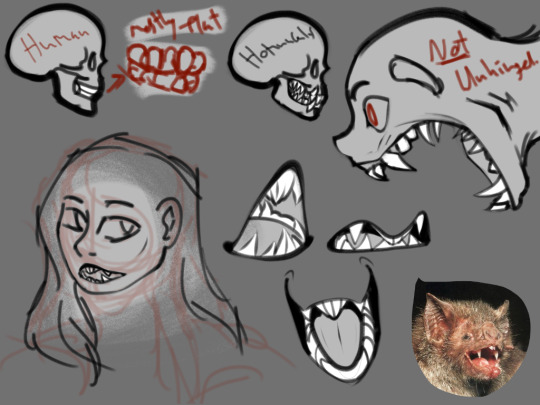Screen dimensions: 540x405
Task: Click the sharp teeth of the second skull
Action: [x=306, y=94]
